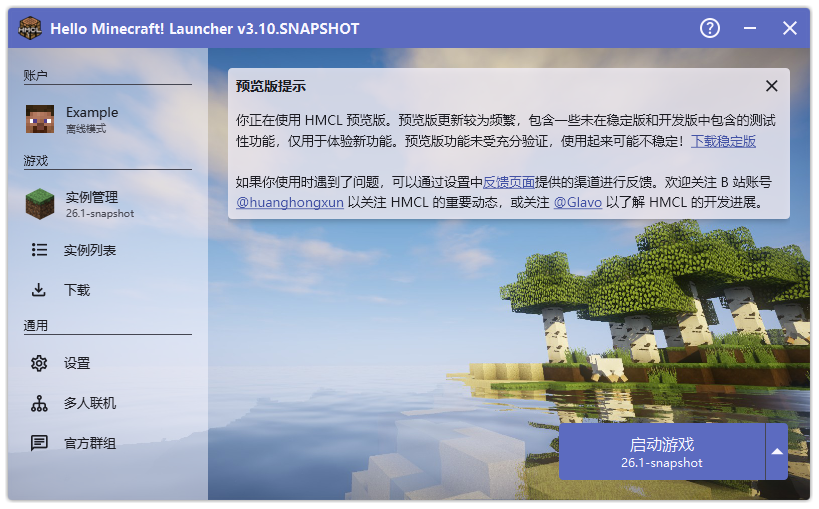This screenshot has width=819, height=509.
Task: Click the download arrow icon
Action: click(39, 290)
